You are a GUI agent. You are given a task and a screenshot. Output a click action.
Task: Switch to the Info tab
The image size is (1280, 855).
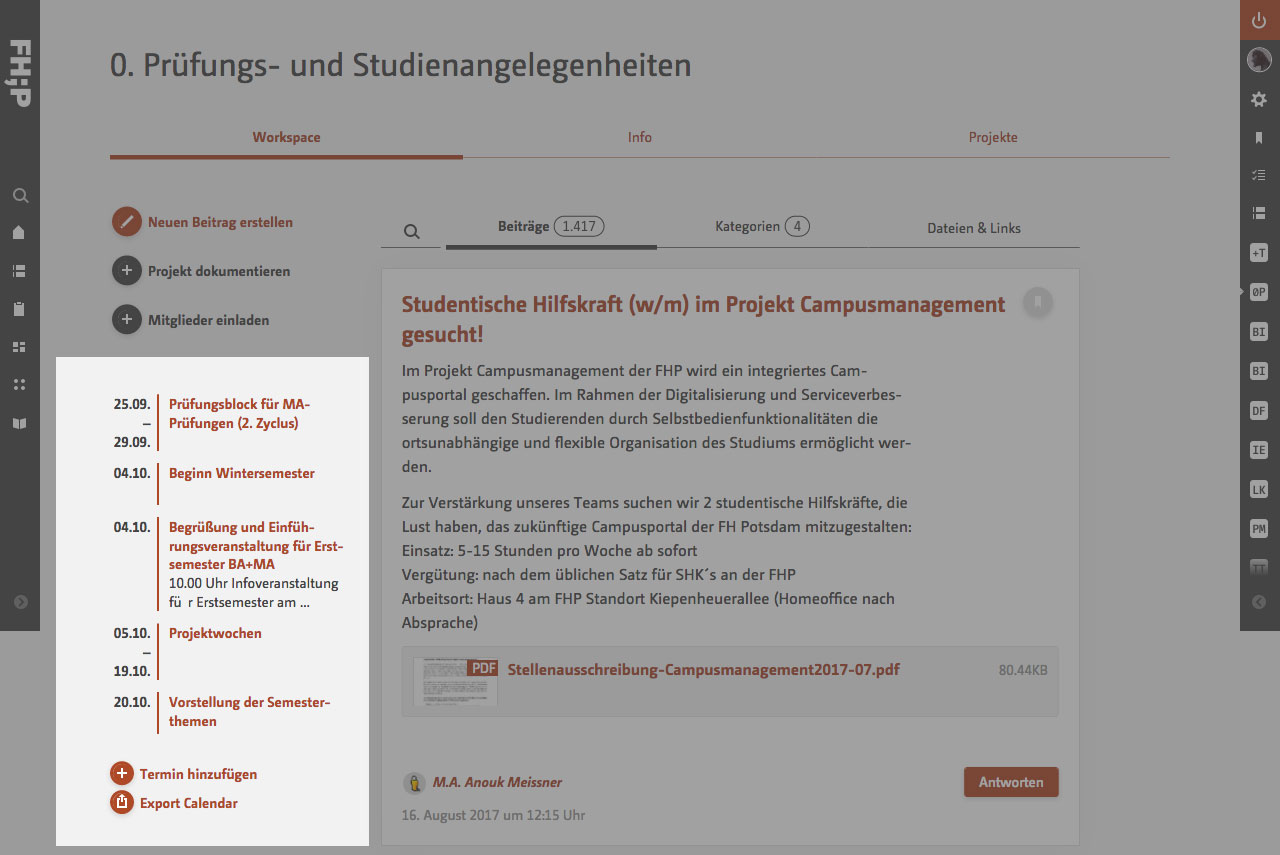pyautogui.click(x=640, y=137)
